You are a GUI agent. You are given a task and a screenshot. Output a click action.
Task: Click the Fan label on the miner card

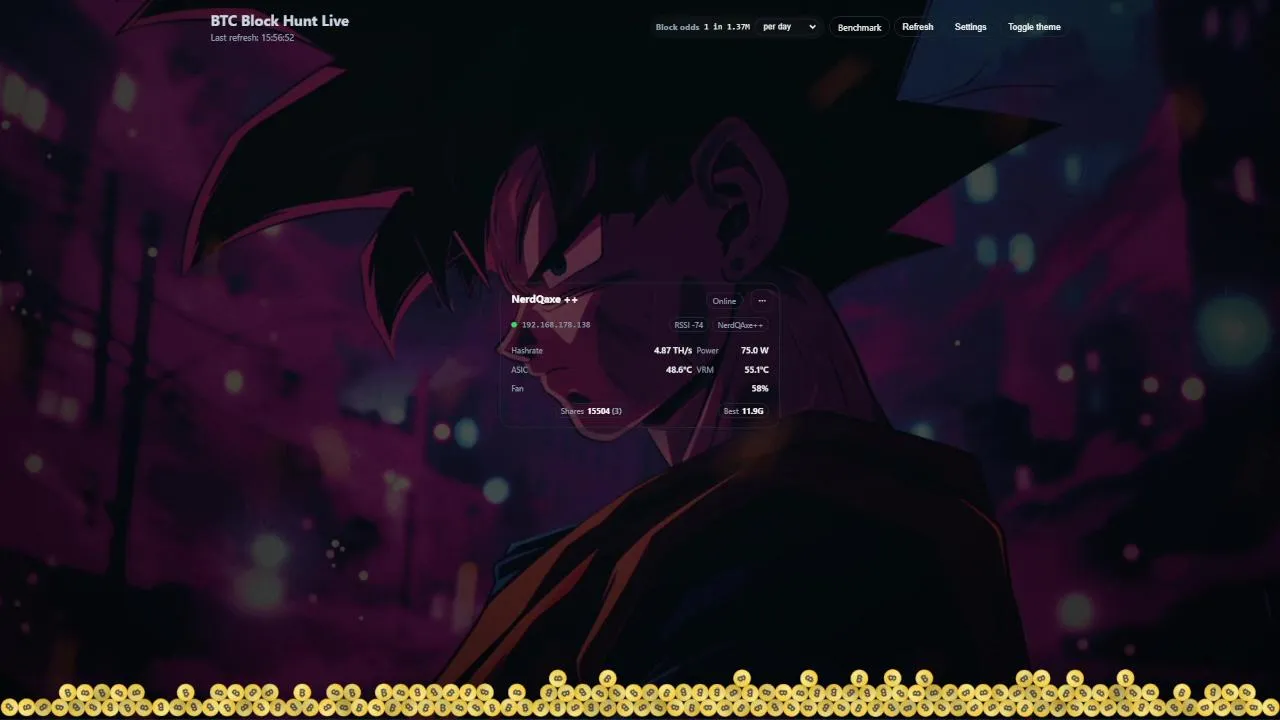[517, 388]
